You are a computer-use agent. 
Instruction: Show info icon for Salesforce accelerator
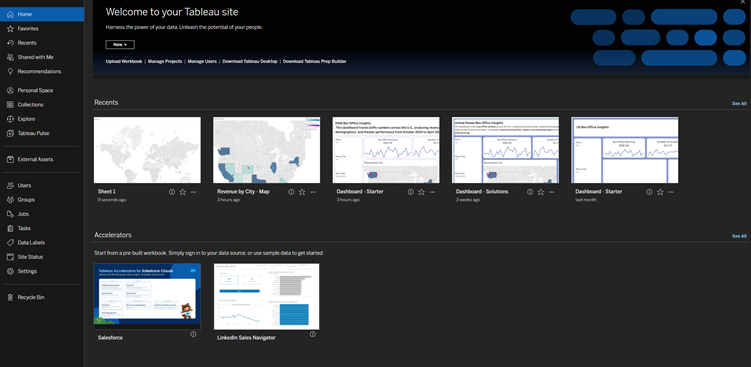[x=193, y=334]
